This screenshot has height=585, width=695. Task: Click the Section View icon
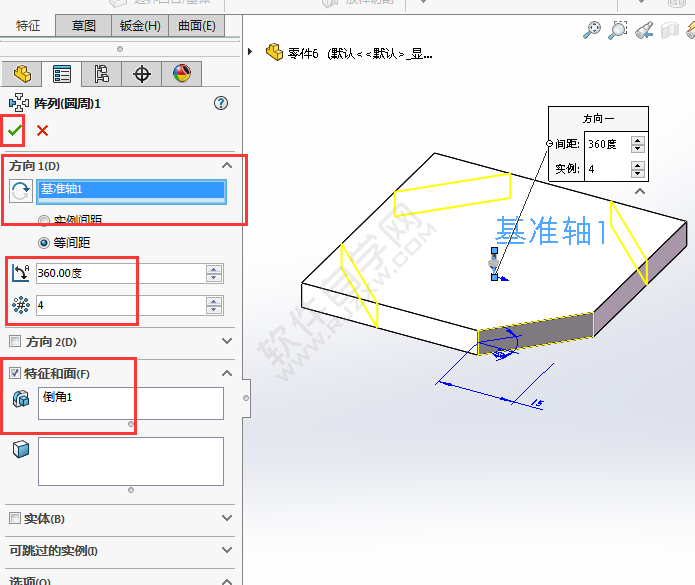[x=670, y=31]
